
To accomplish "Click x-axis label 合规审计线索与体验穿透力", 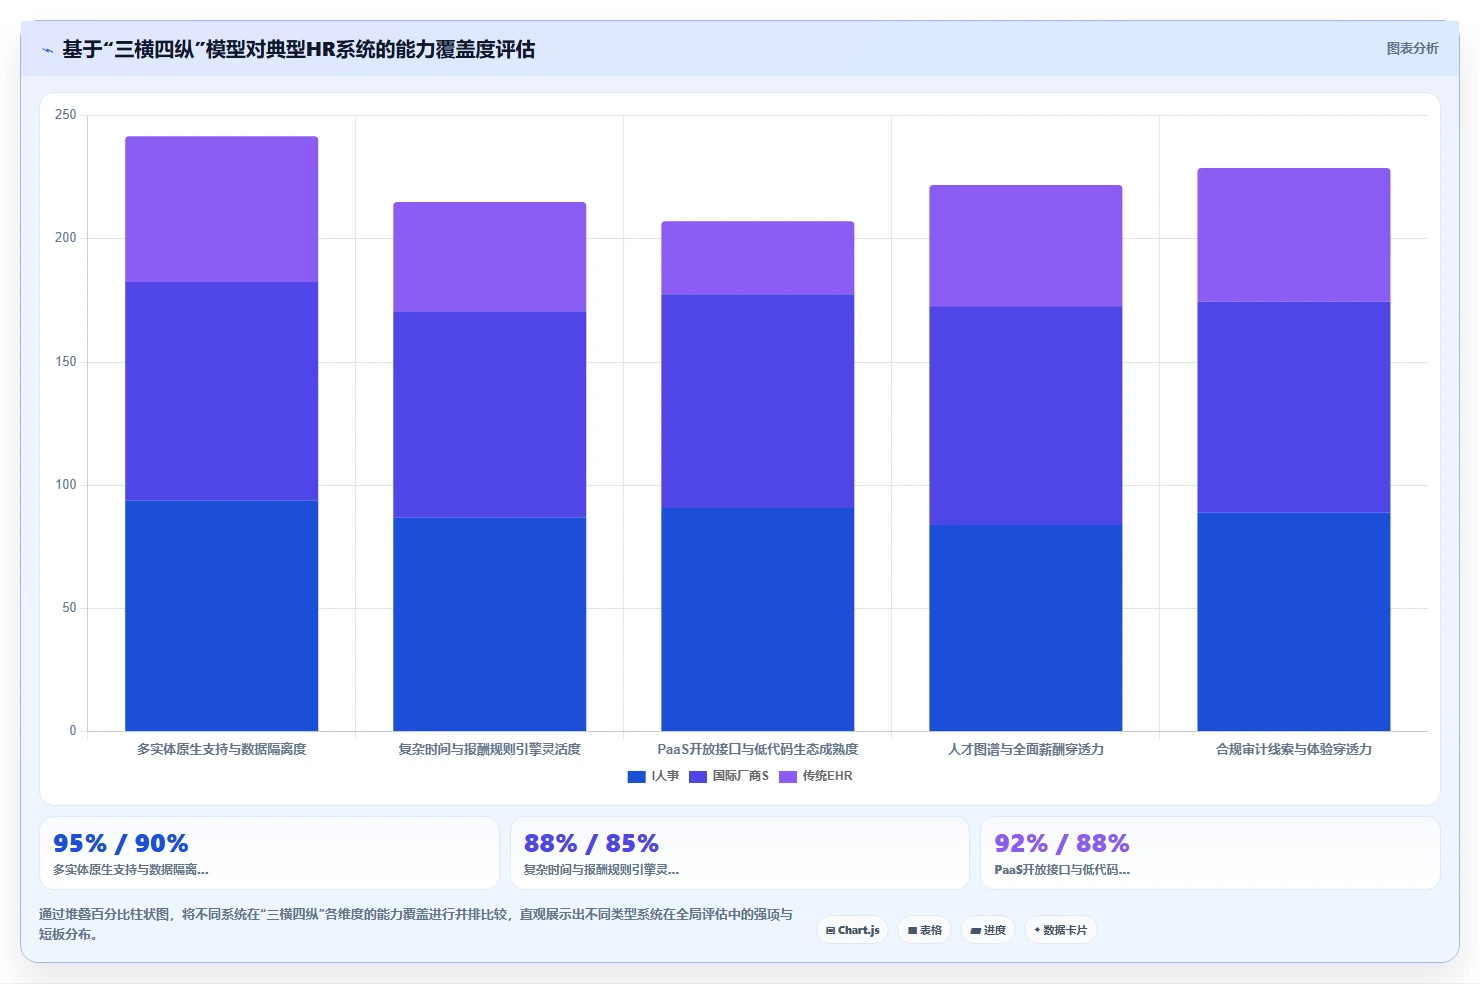I will 1293,749.
